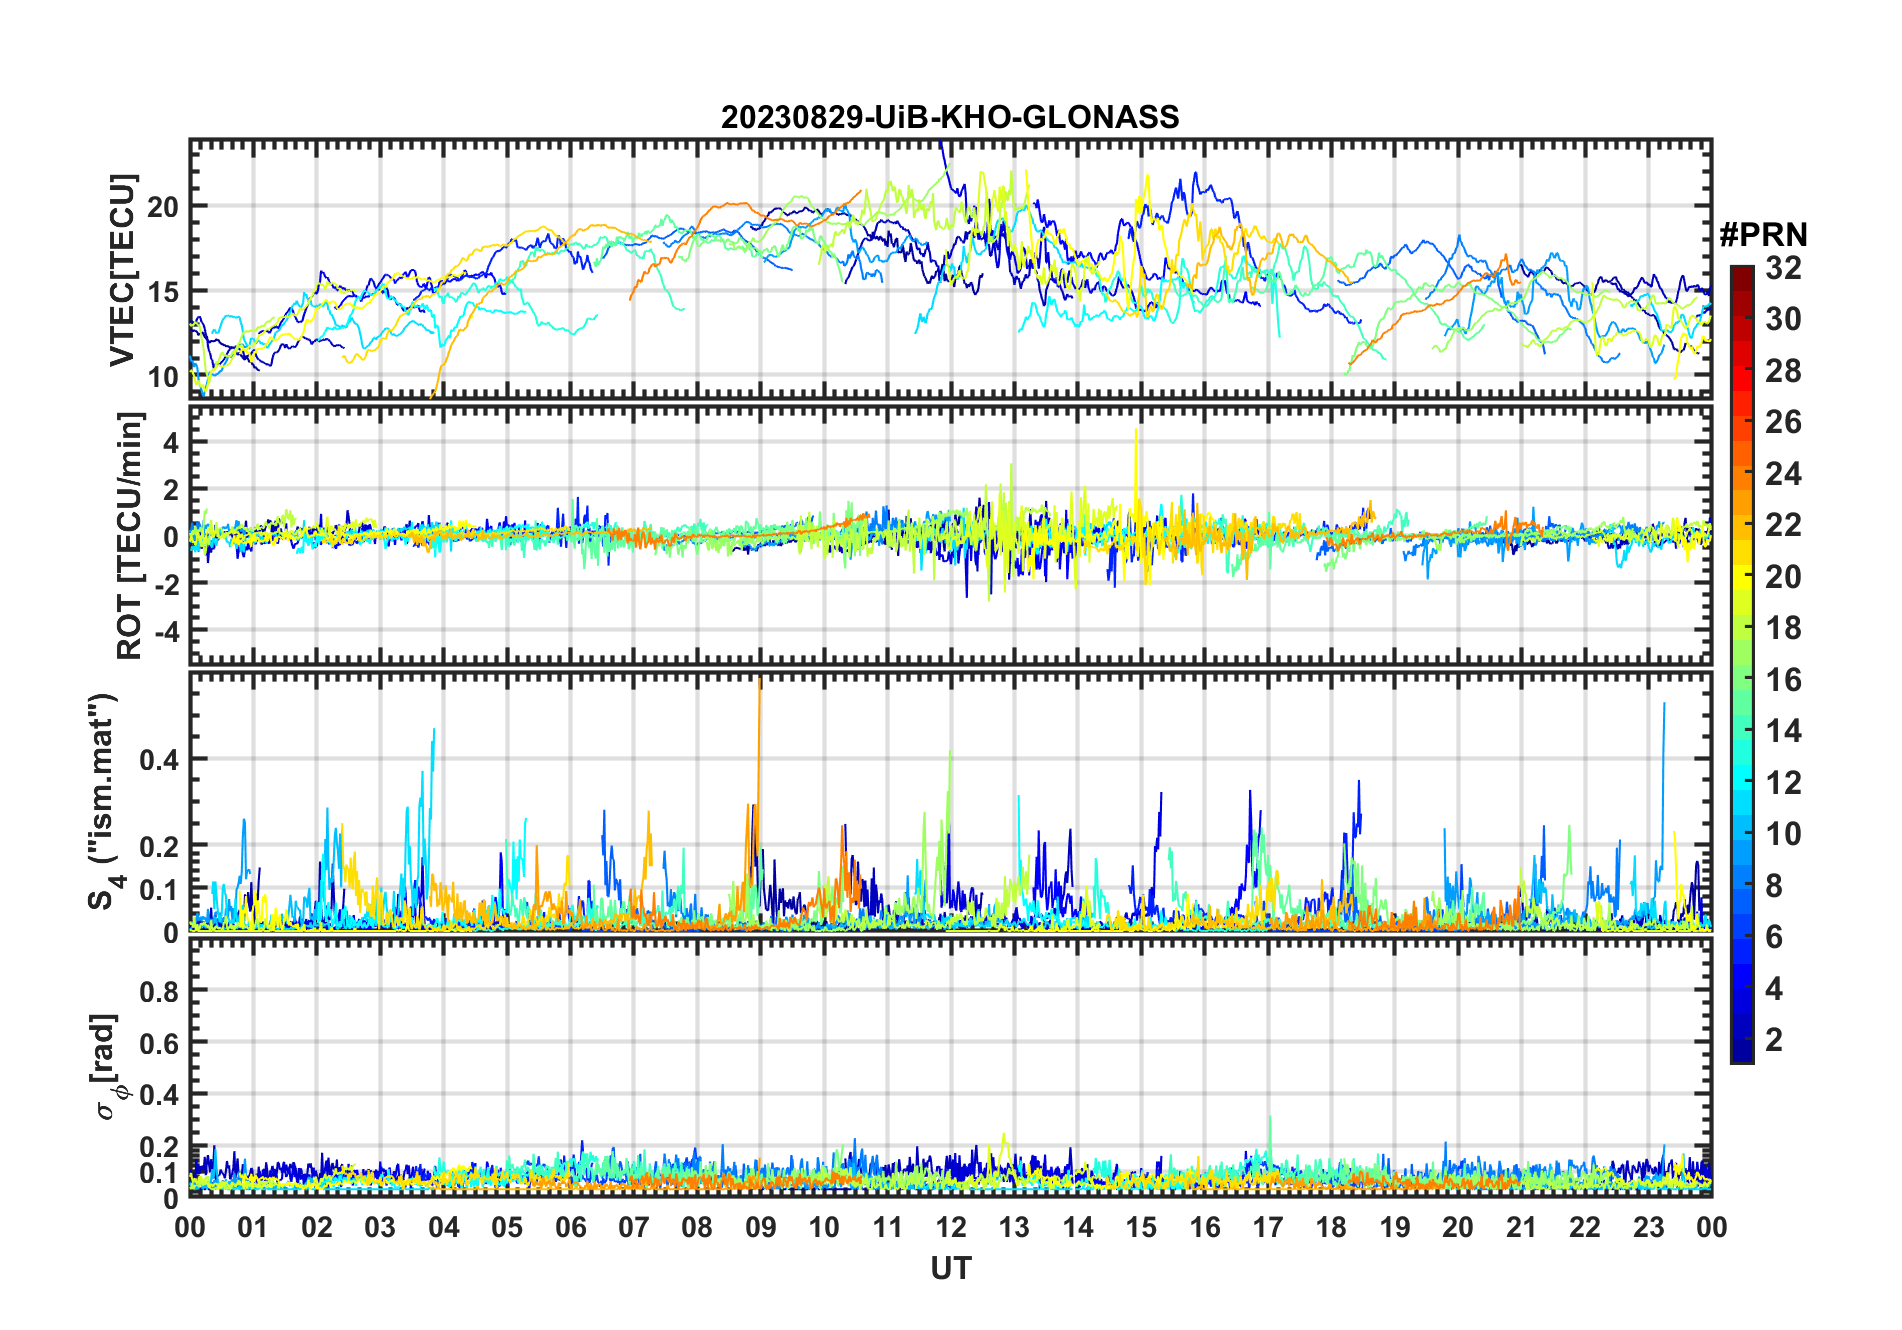Click inside the sigma-phi plot panel

click(x=950, y=1067)
